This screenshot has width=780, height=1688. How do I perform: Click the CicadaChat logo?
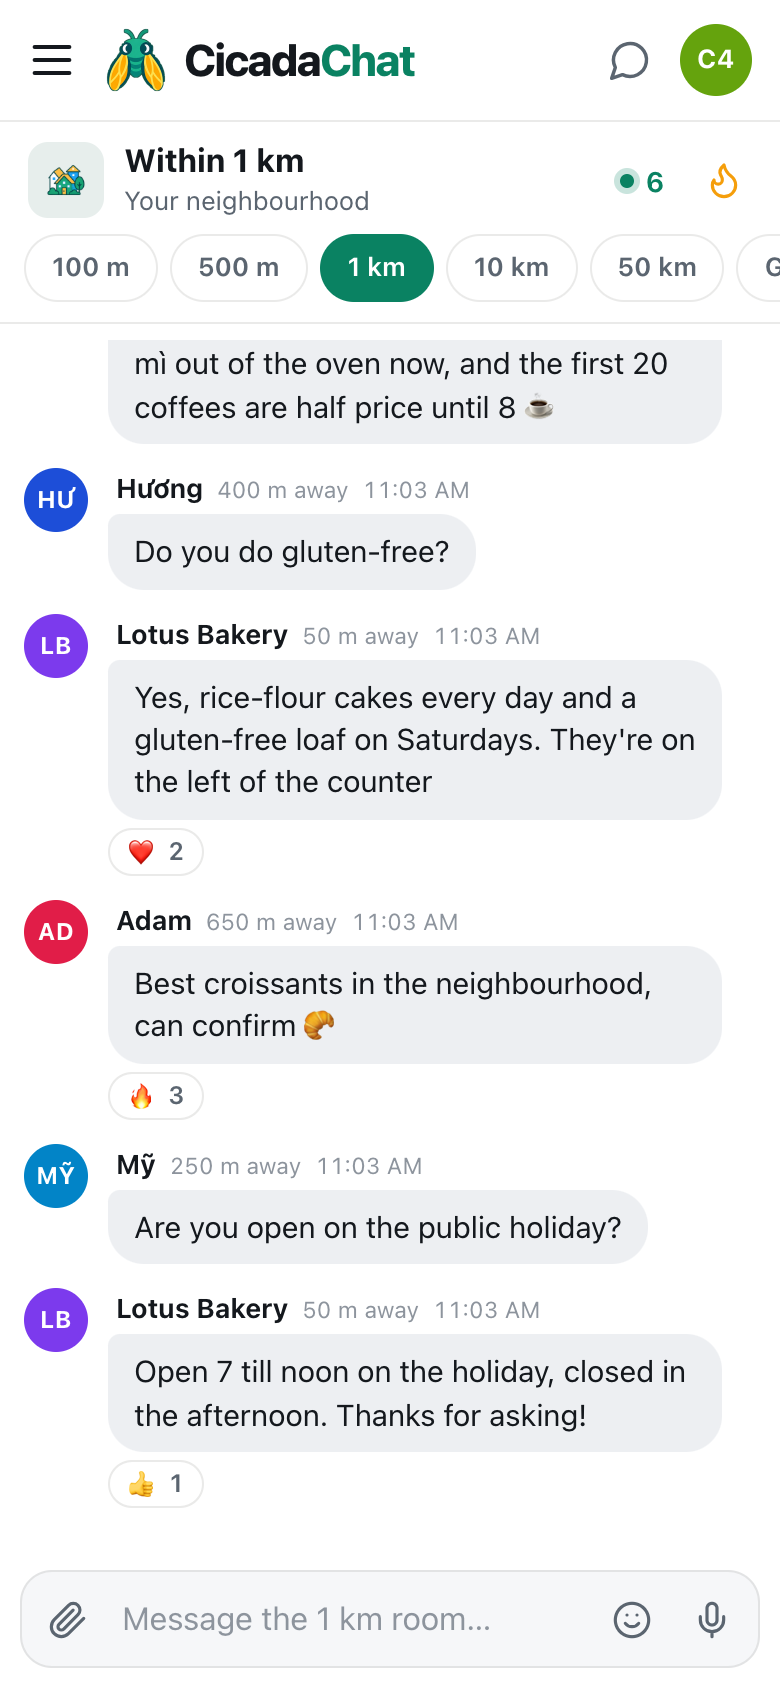pos(261,60)
